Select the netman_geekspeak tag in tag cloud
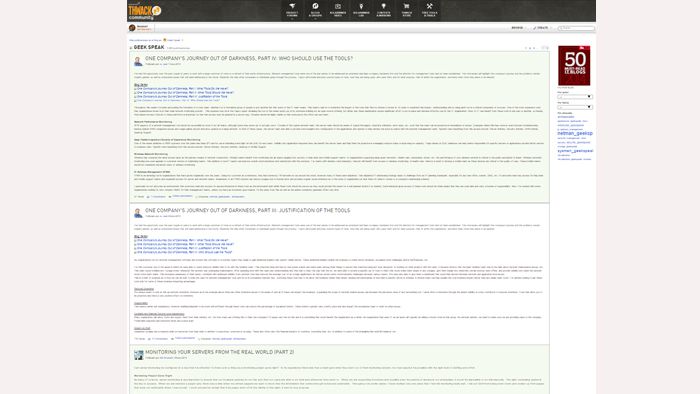 click(575, 133)
